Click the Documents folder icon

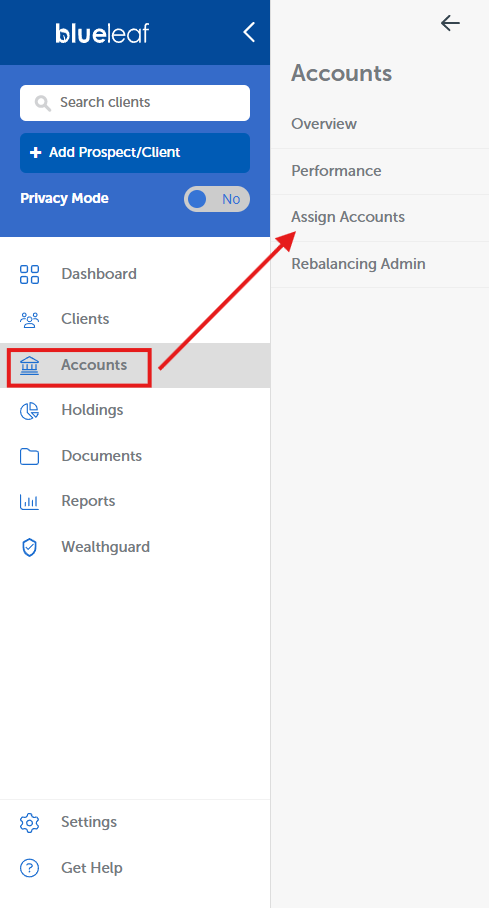30,456
